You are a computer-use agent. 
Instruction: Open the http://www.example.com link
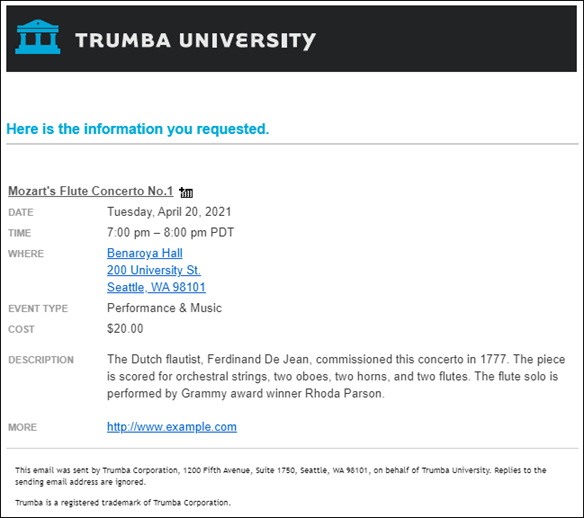[172, 427]
